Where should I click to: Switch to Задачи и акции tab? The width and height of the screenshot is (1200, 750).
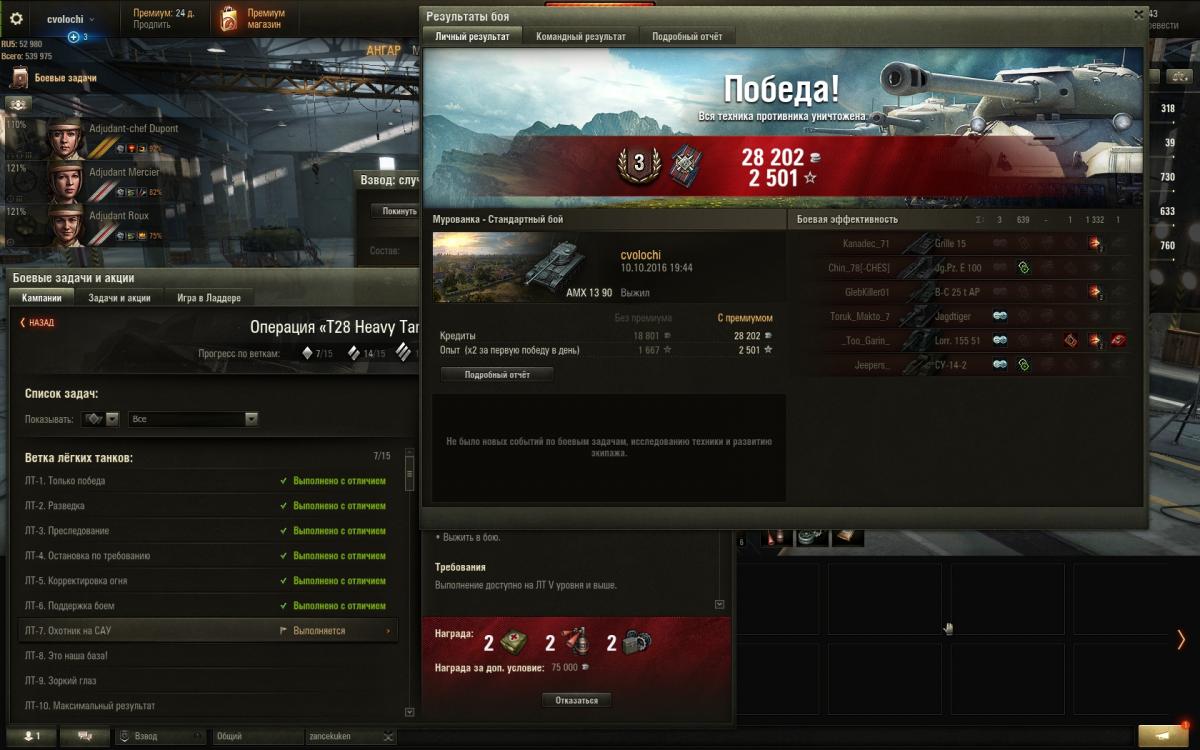point(119,298)
